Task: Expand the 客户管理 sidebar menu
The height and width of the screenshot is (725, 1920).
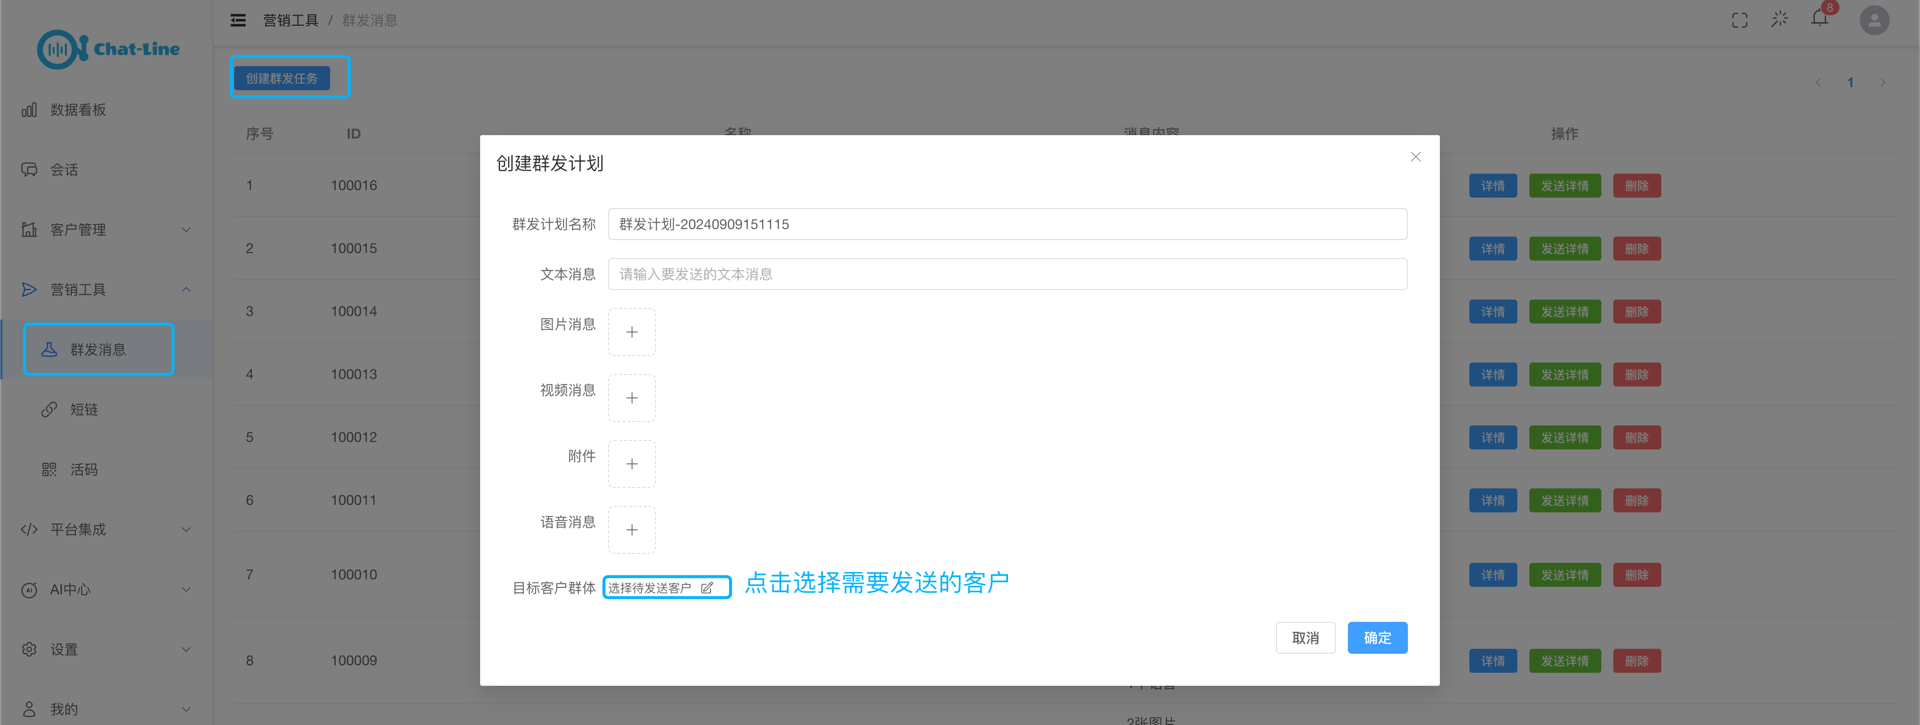Action: [x=106, y=230]
